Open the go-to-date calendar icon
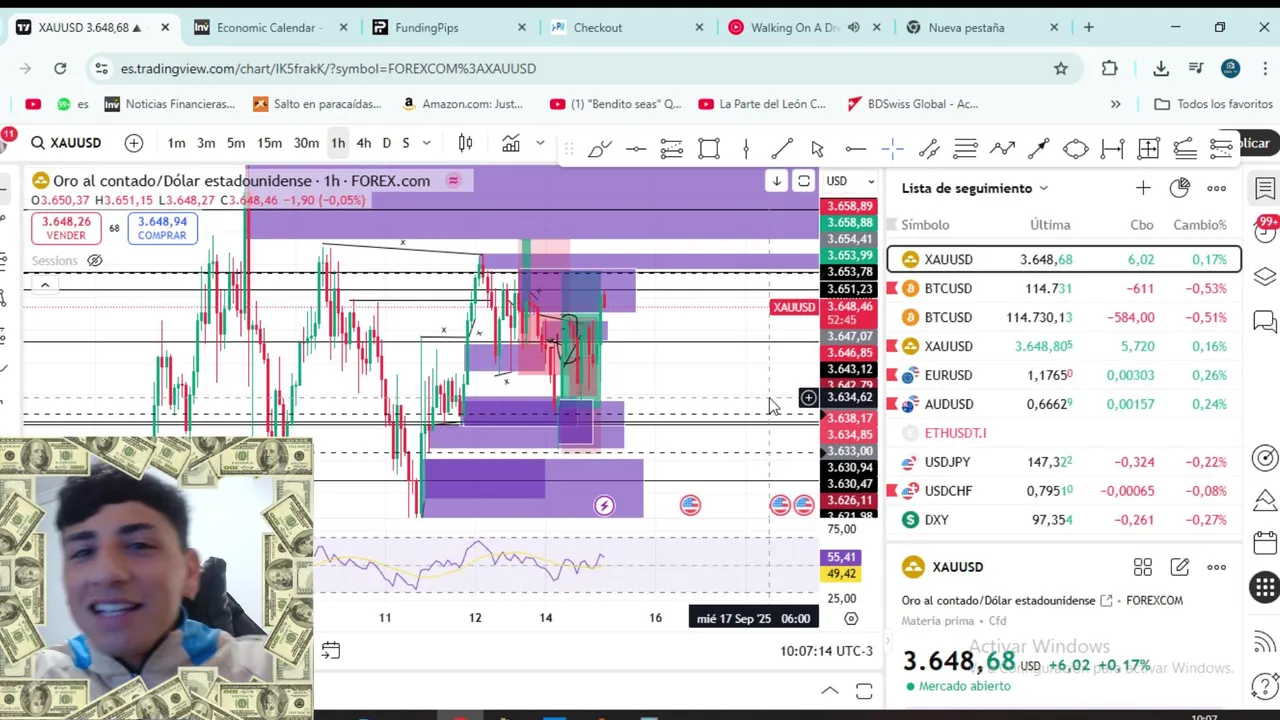Viewport: 1280px width, 720px height. pyautogui.click(x=331, y=651)
